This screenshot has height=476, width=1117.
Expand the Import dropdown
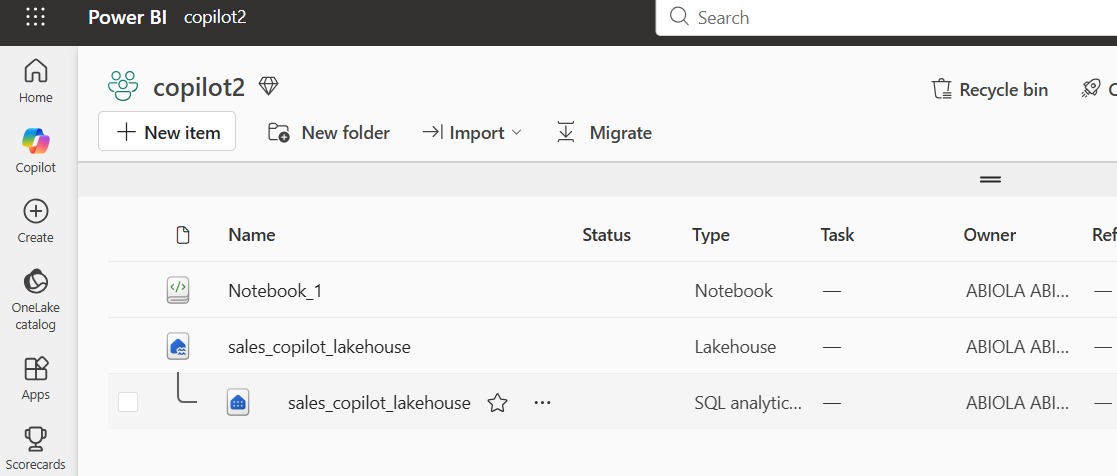(x=472, y=133)
